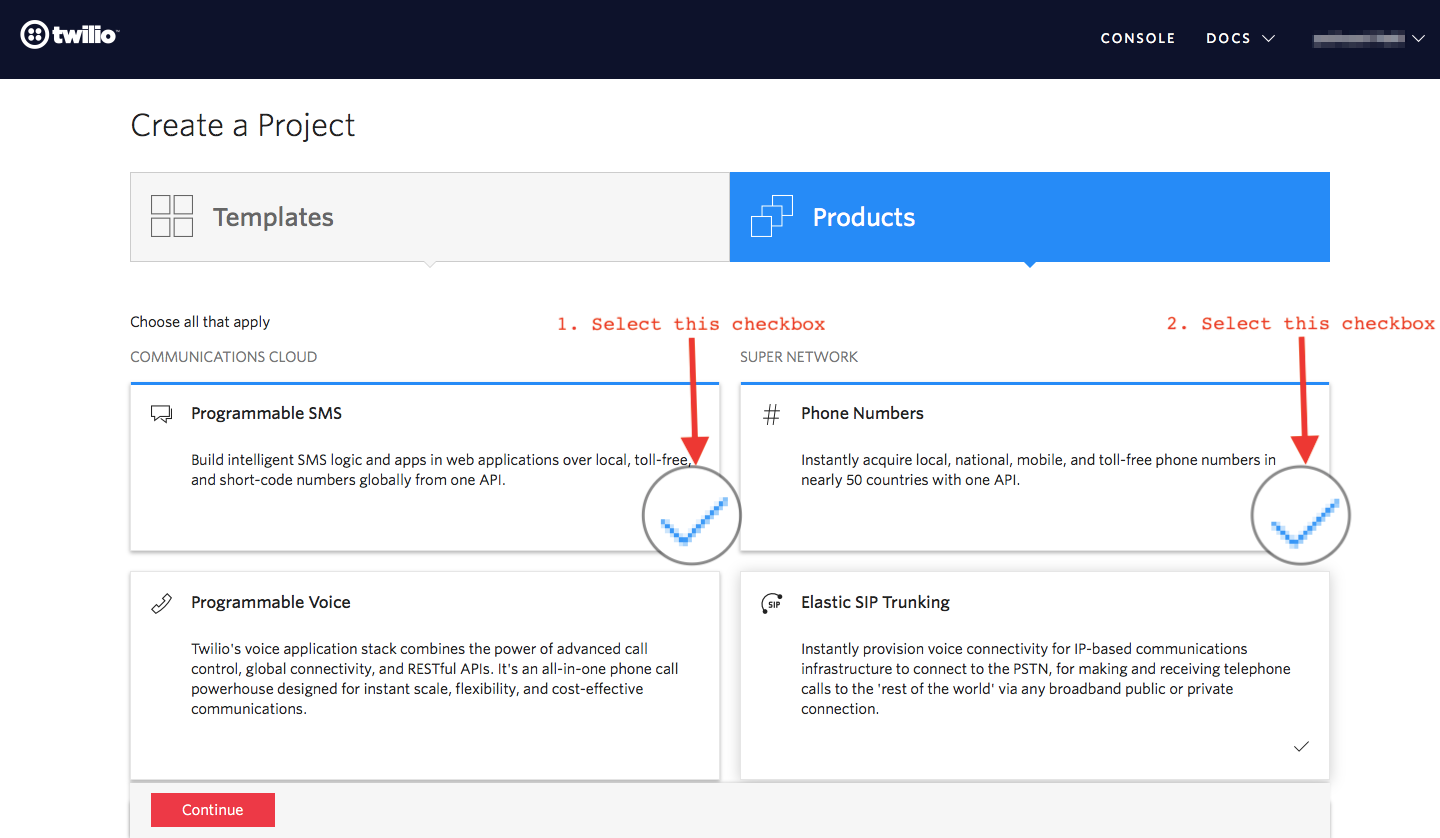
Task: Expand the DOCS dropdown menu
Action: coord(1240,38)
